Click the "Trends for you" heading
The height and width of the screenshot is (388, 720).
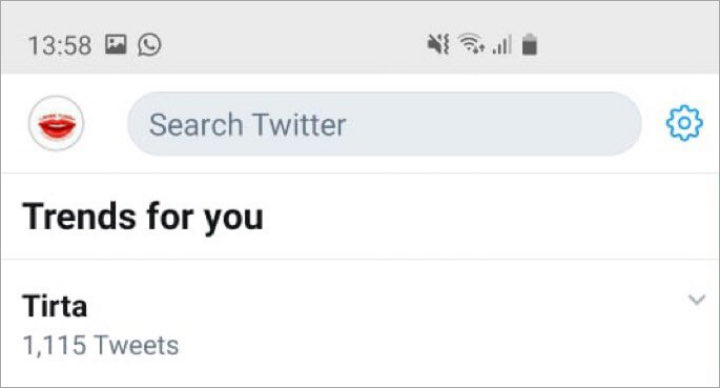(x=143, y=217)
